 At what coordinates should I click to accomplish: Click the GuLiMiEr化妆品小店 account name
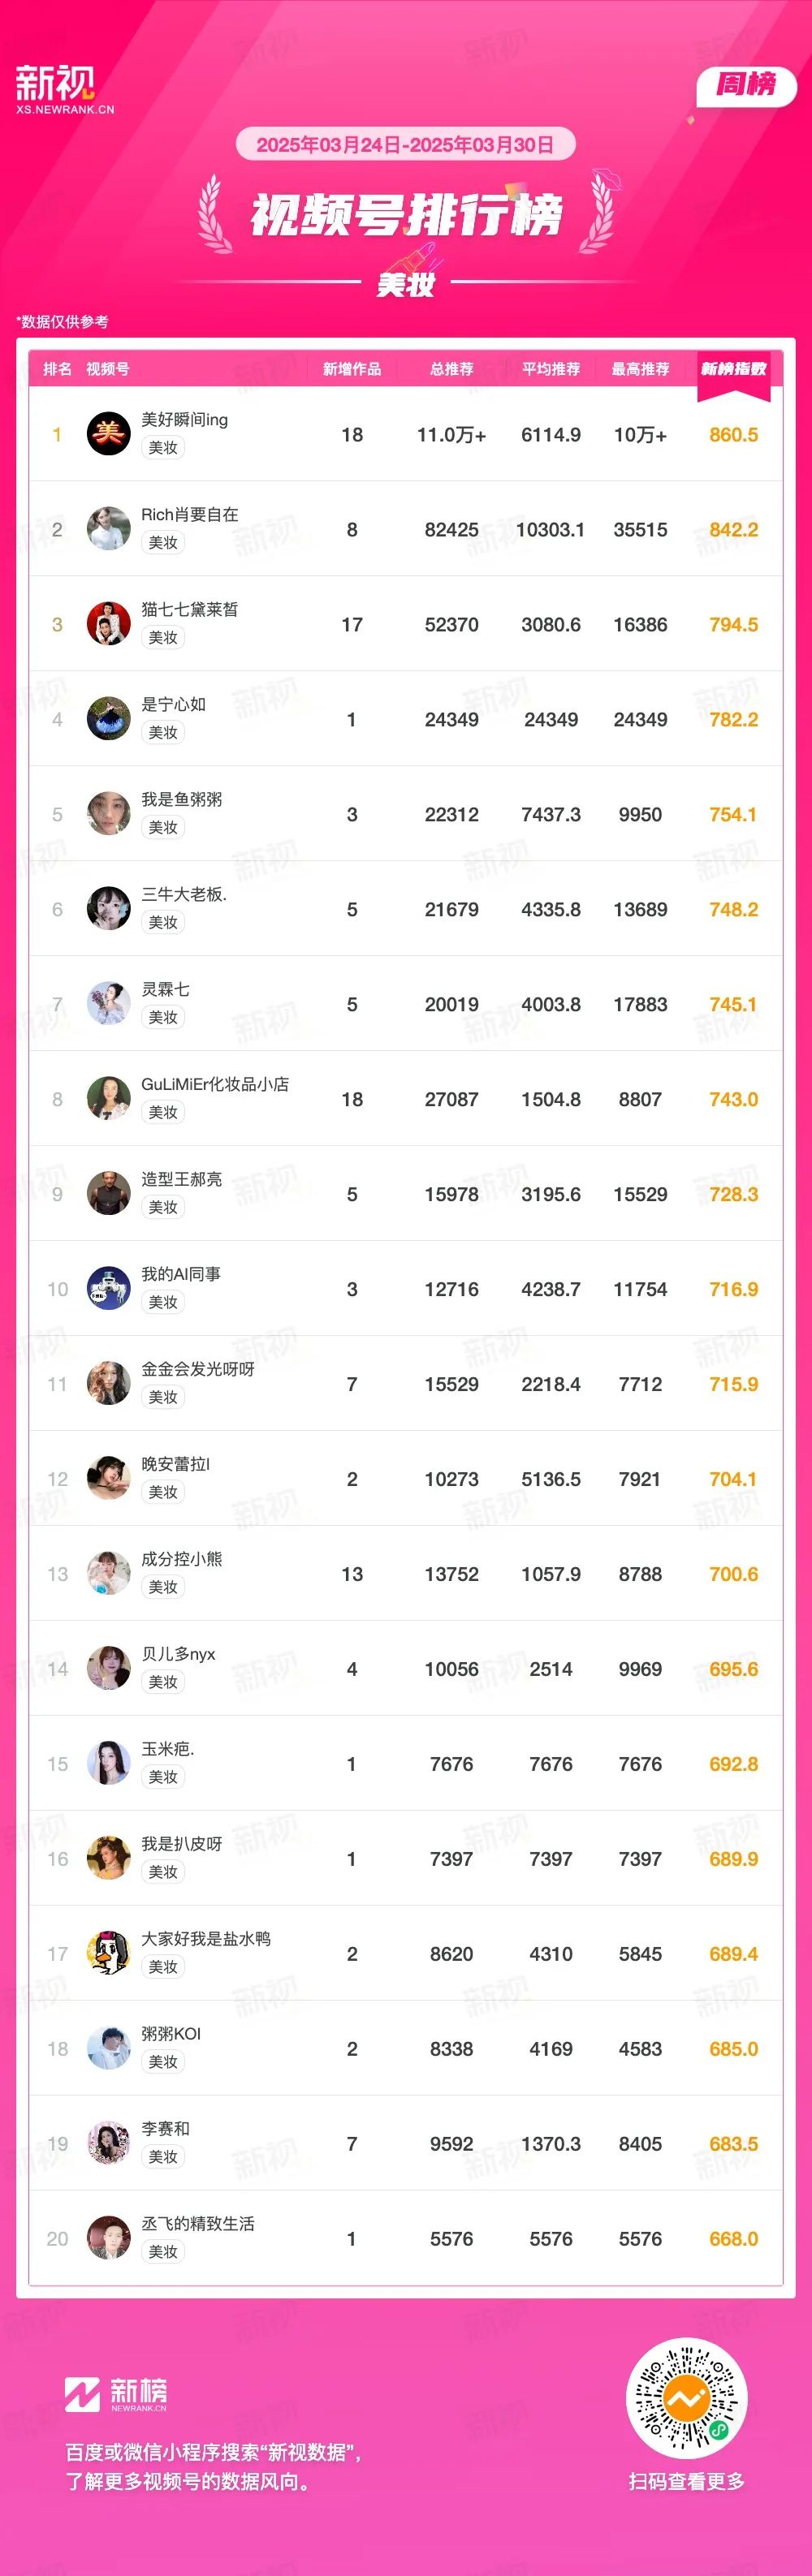point(215,1084)
